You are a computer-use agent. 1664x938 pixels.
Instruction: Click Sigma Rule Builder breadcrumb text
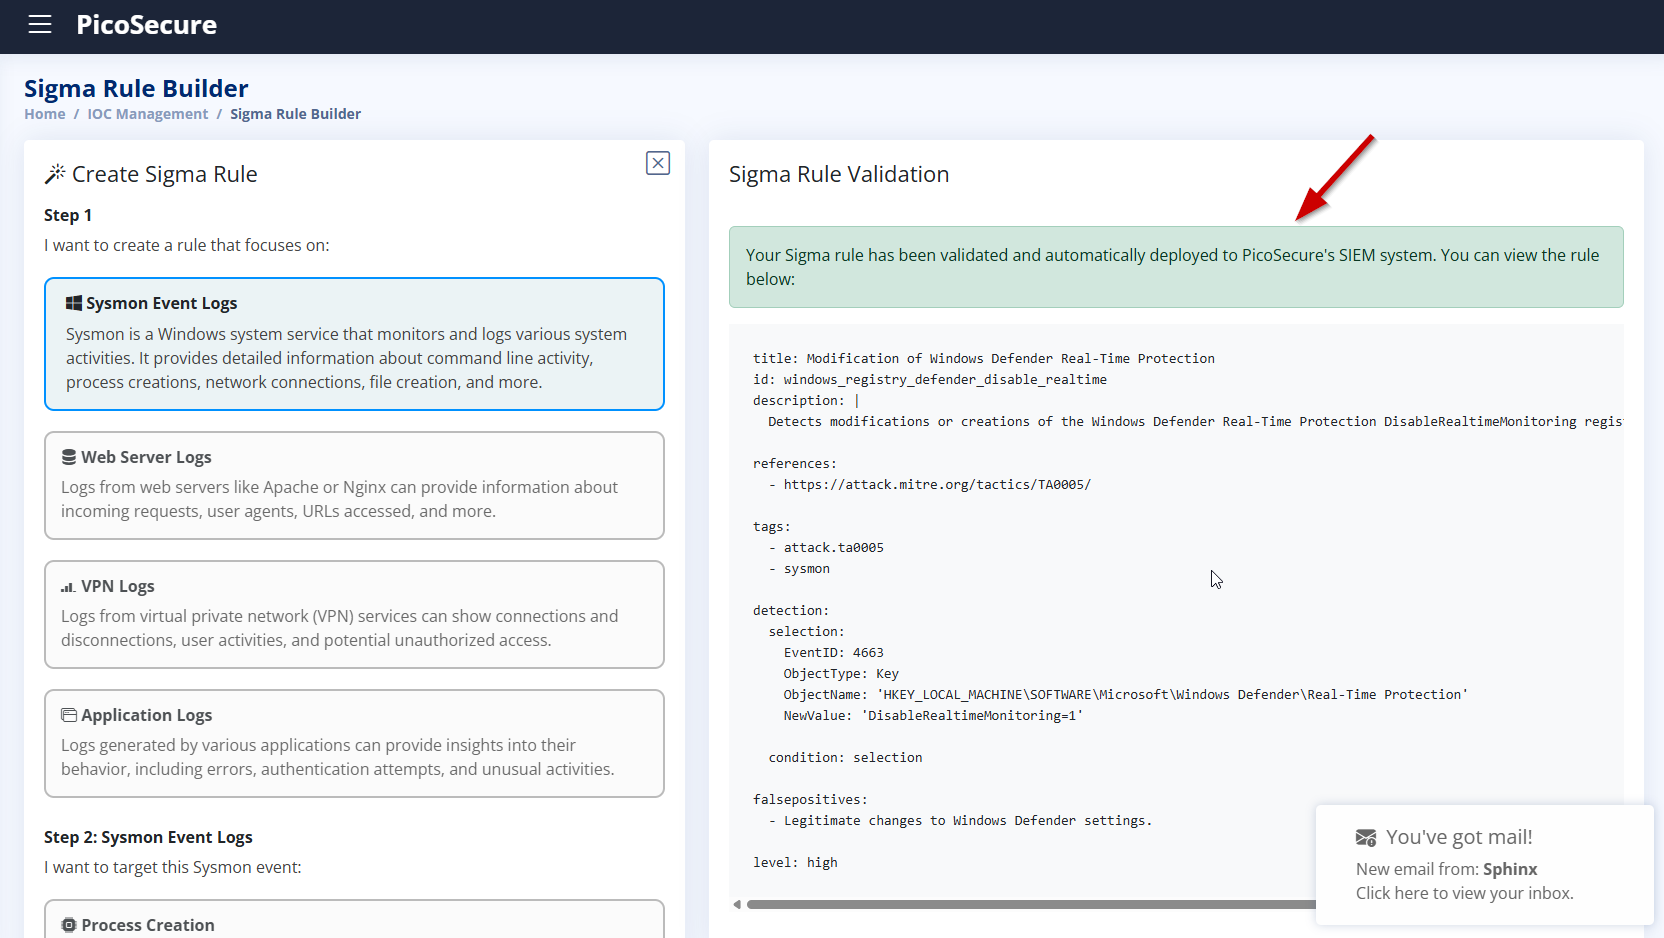[x=296, y=114]
